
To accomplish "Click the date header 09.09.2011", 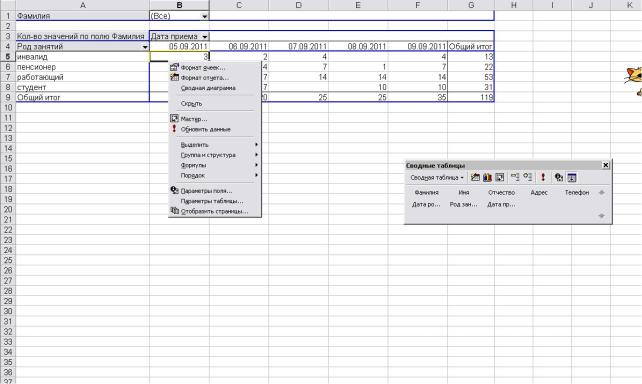I will click(x=418, y=47).
